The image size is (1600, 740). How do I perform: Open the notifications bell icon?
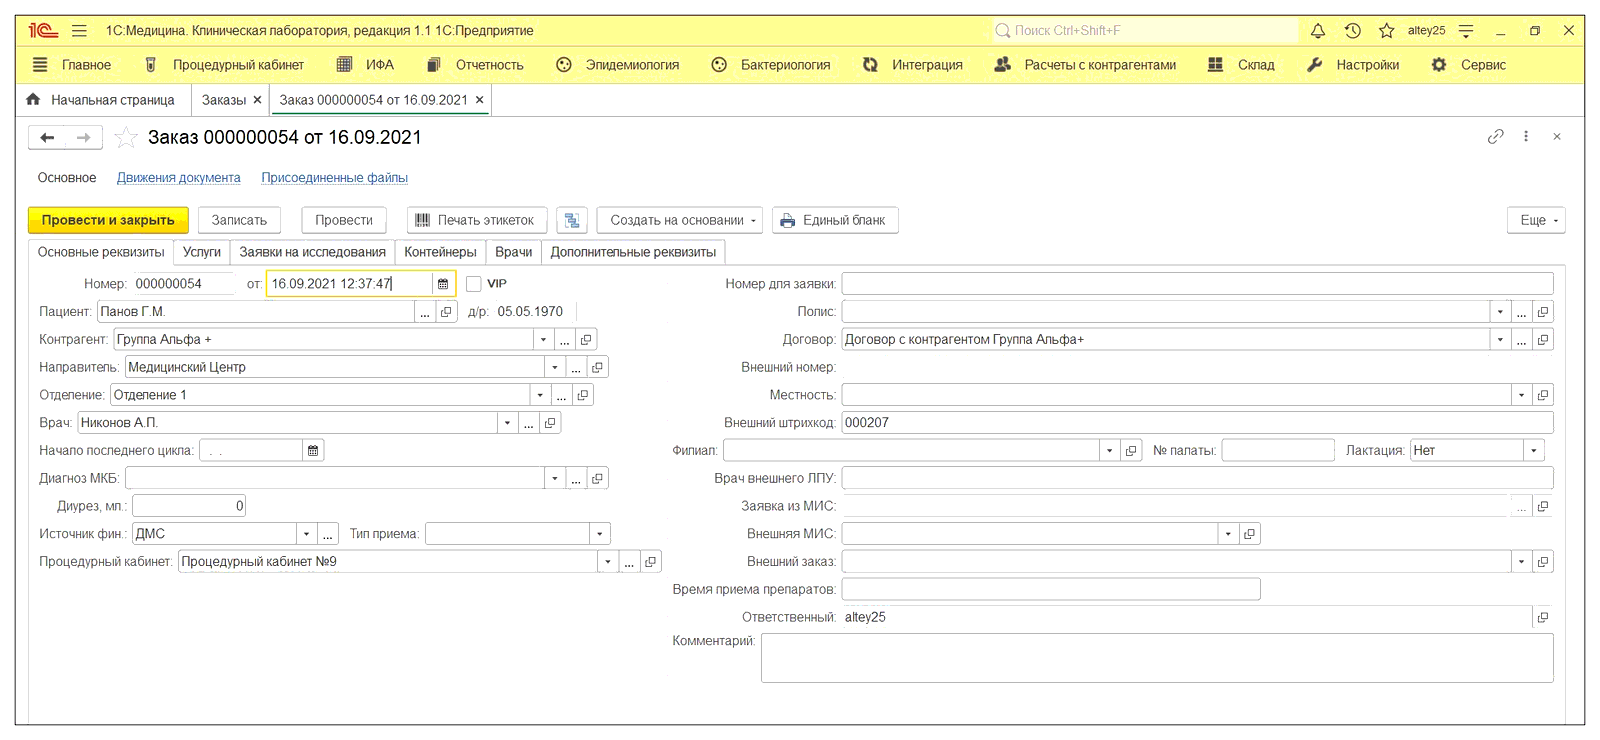click(x=1318, y=31)
